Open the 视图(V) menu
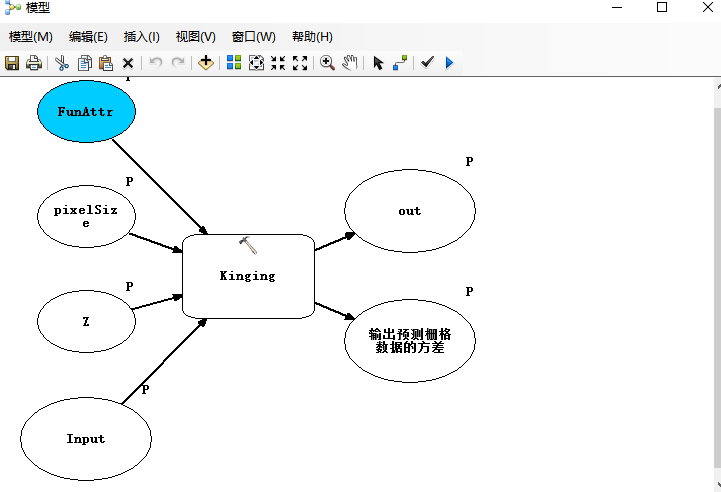The image size is (721, 492). [x=196, y=37]
